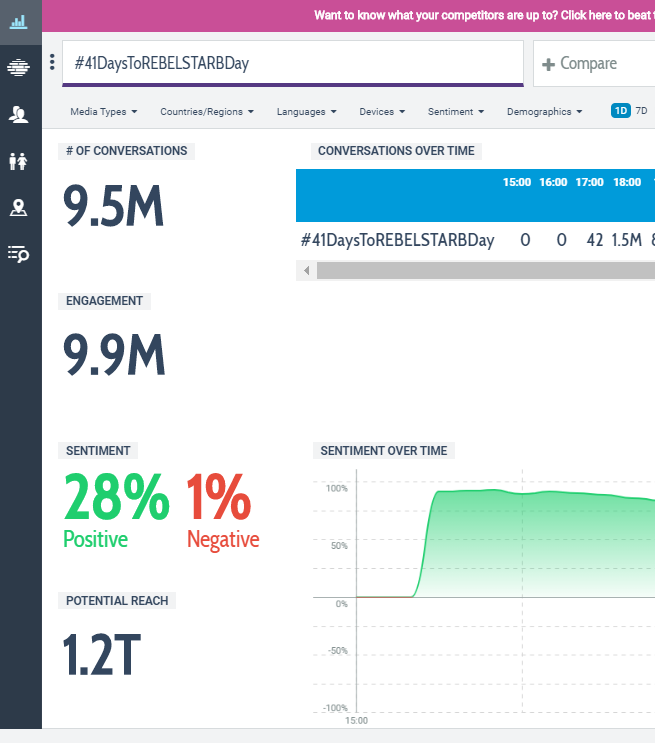Click the horizontal scrollbar under the table

pyautogui.click(x=486, y=271)
